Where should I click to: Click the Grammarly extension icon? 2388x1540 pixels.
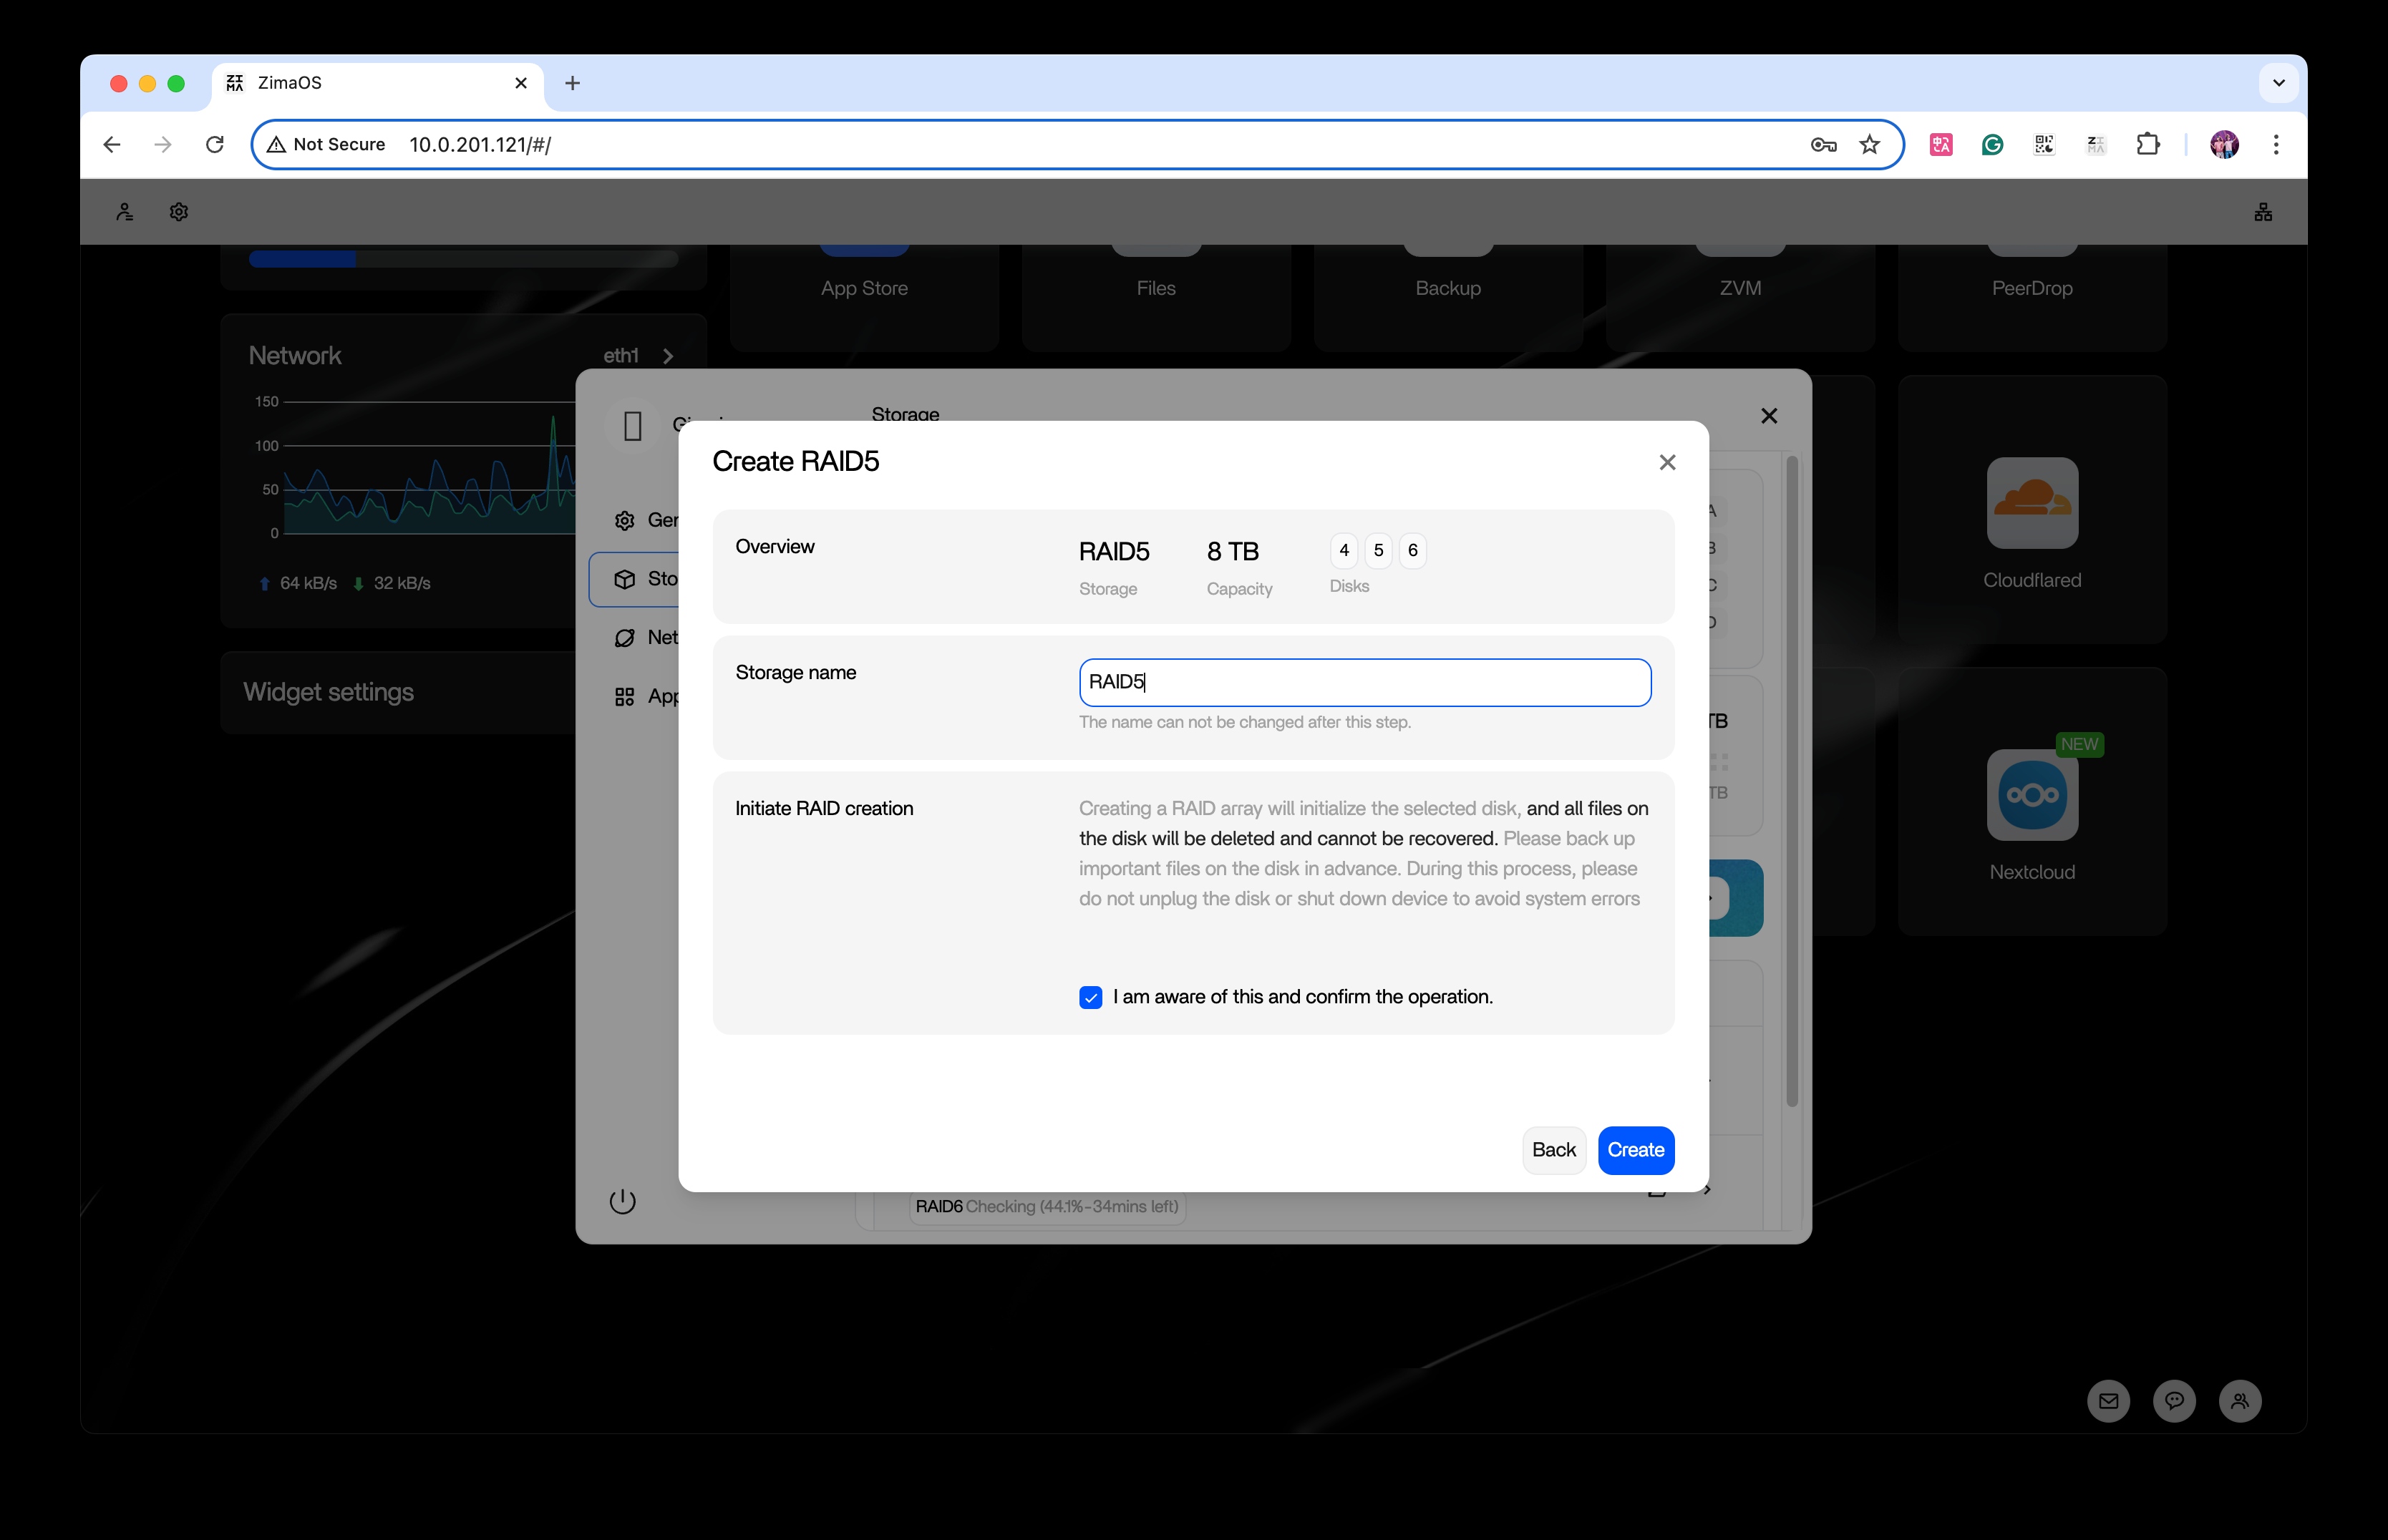(x=1992, y=144)
